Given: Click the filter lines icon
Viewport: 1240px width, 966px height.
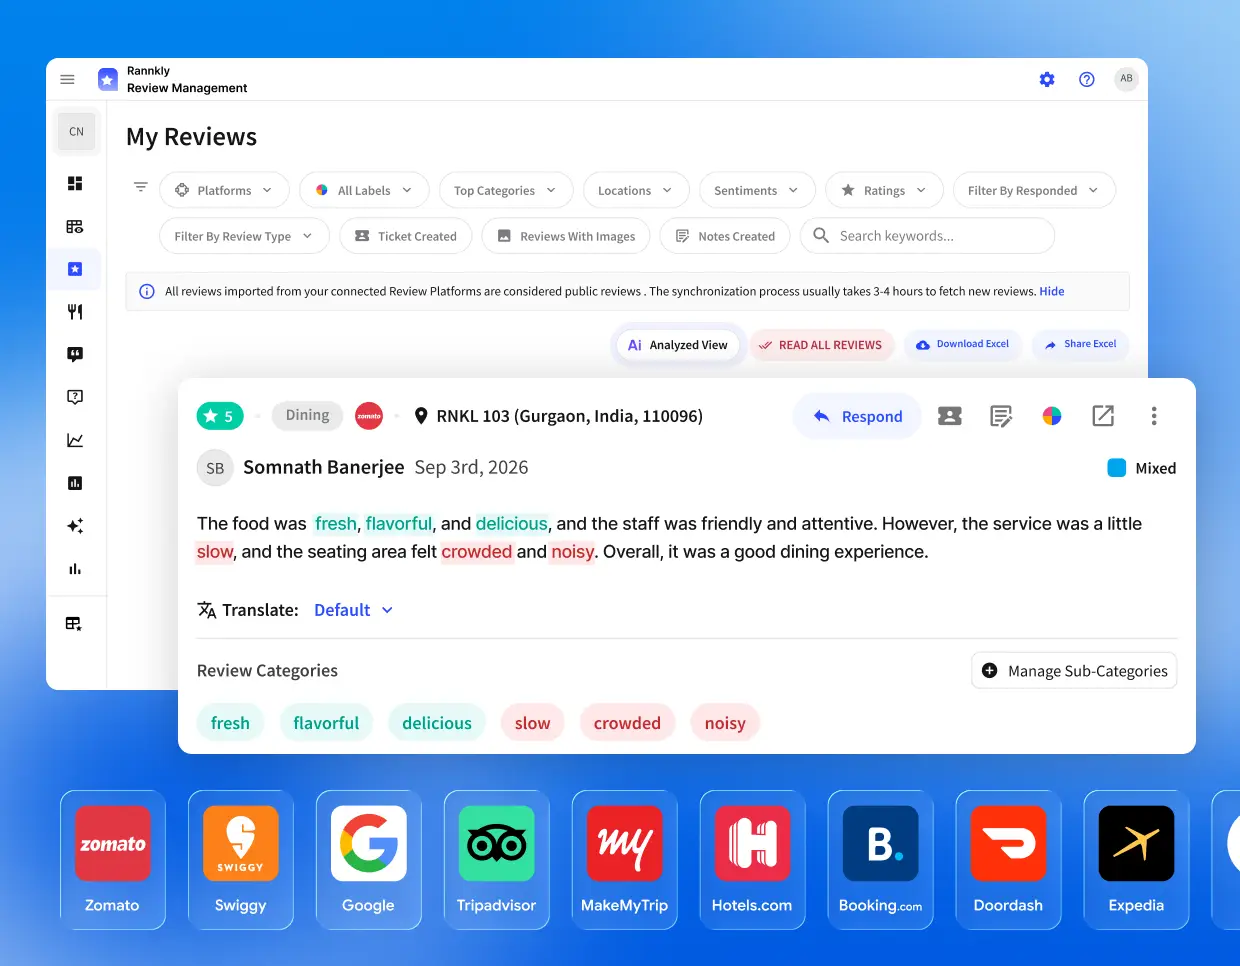Looking at the screenshot, I should tap(141, 187).
